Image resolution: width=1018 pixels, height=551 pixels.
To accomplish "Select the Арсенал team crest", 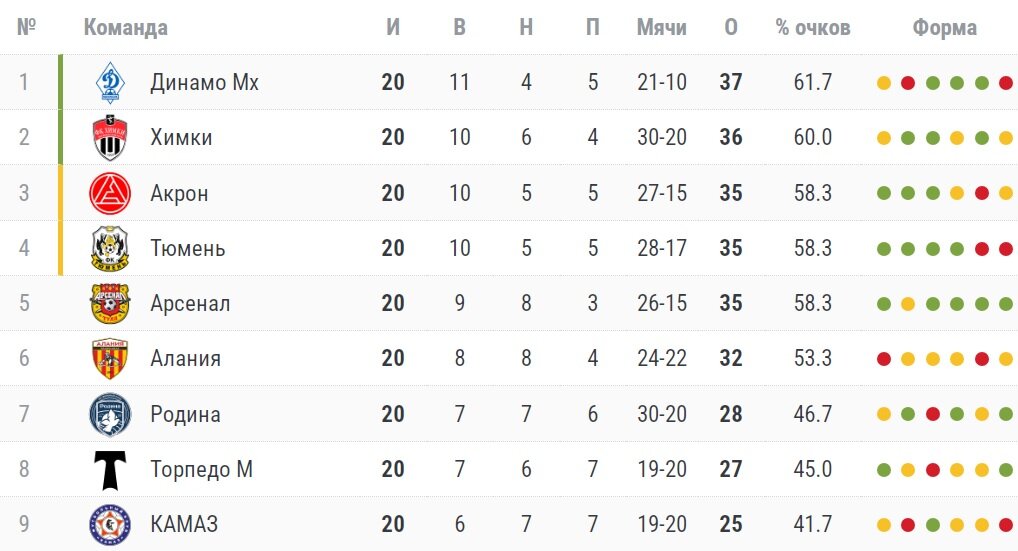I will (x=110, y=303).
